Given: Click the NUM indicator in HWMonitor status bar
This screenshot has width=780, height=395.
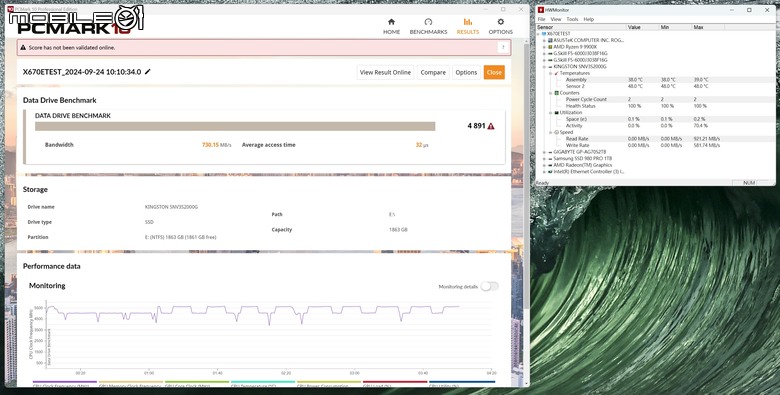Looking at the screenshot, I should [x=749, y=183].
